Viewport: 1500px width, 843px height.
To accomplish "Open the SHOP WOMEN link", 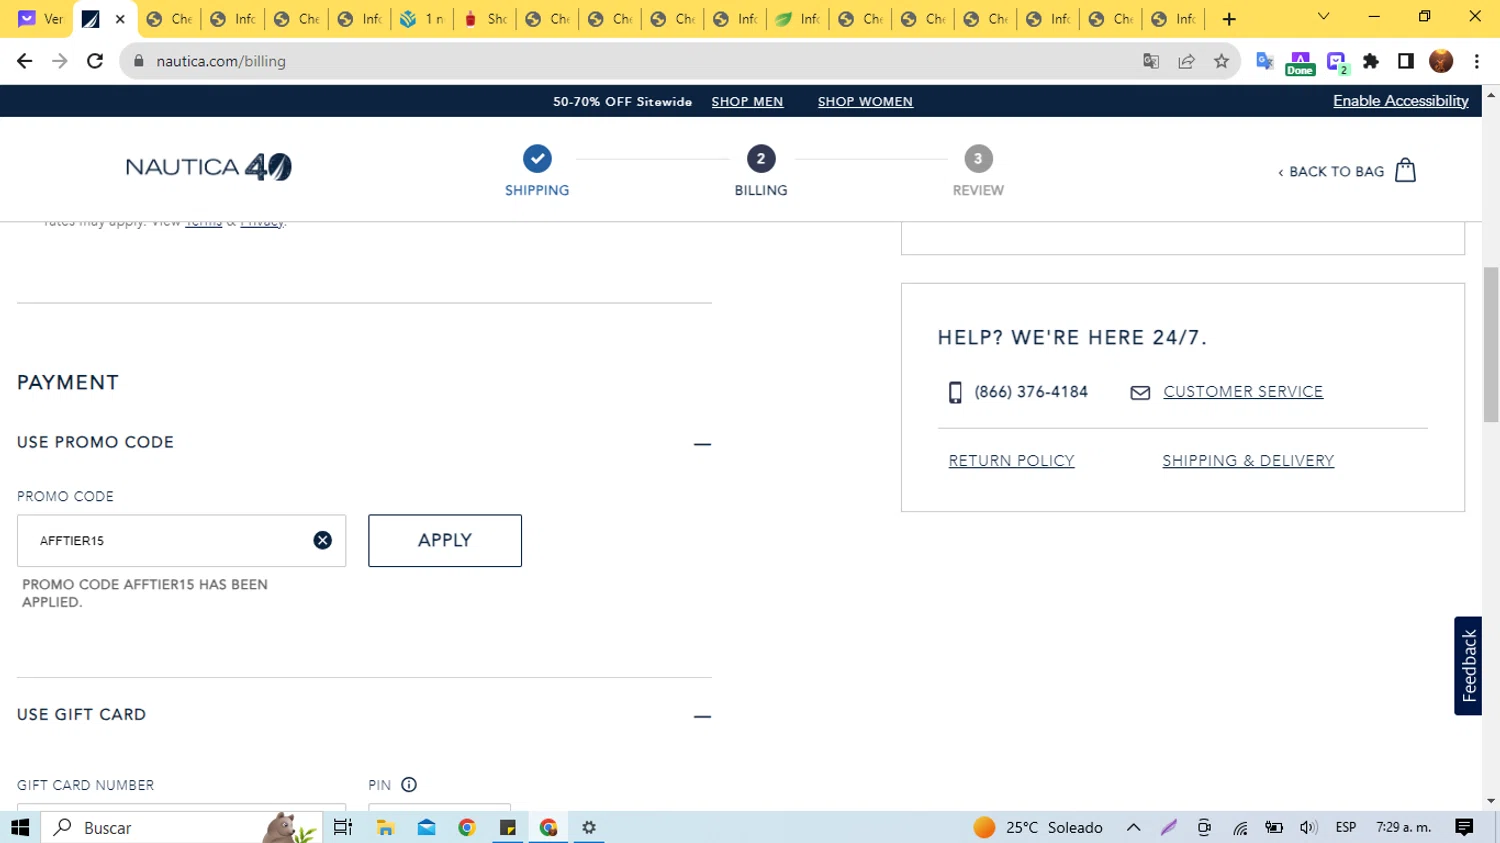I will coord(865,101).
